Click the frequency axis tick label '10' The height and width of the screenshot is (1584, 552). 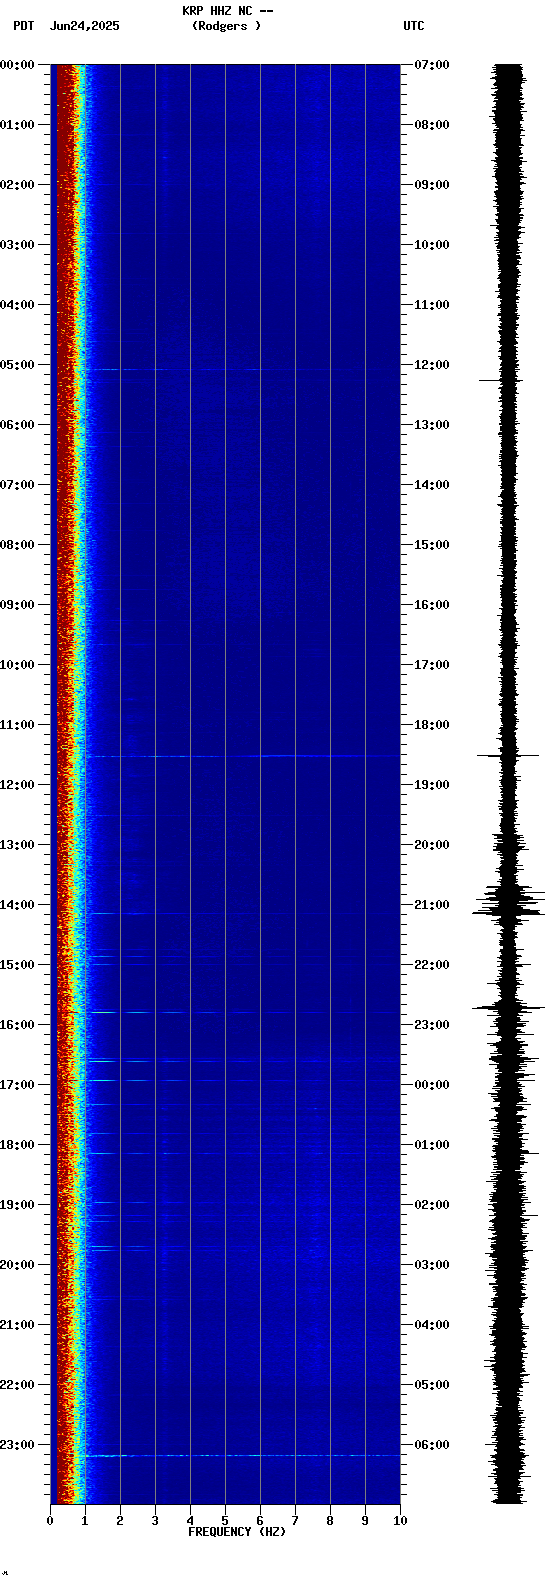pyautogui.click(x=400, y=1521)
